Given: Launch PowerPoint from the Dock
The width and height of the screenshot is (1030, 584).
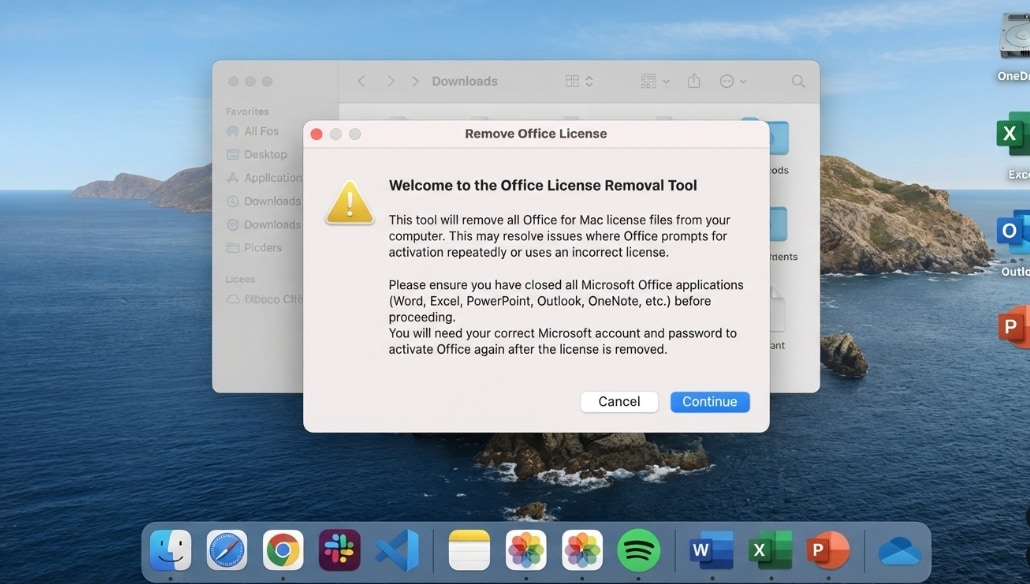Looking at the screenshot, I should (x=828, y=550).
